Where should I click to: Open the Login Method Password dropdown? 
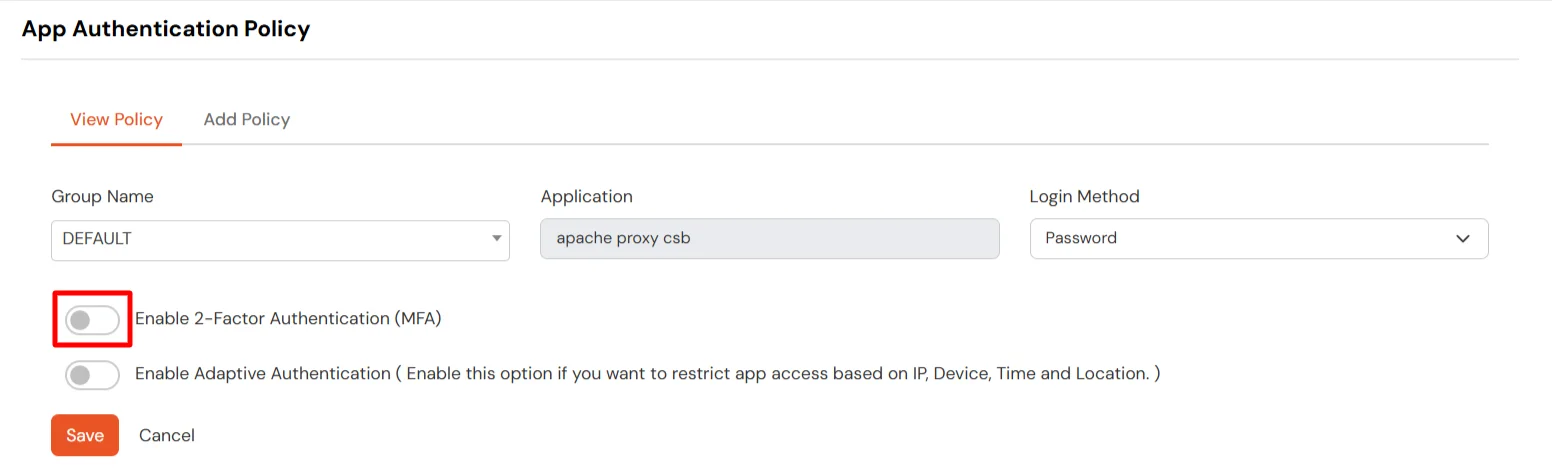[x=1258, y=239]
